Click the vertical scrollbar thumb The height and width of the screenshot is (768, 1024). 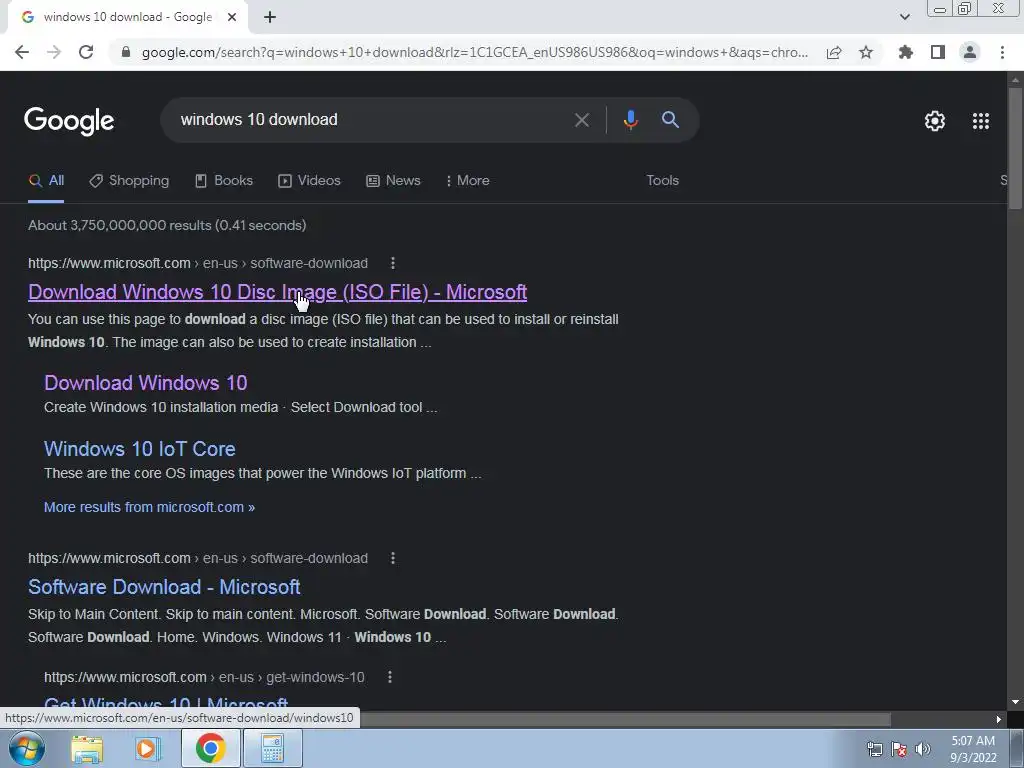(x=1015, y=148)
